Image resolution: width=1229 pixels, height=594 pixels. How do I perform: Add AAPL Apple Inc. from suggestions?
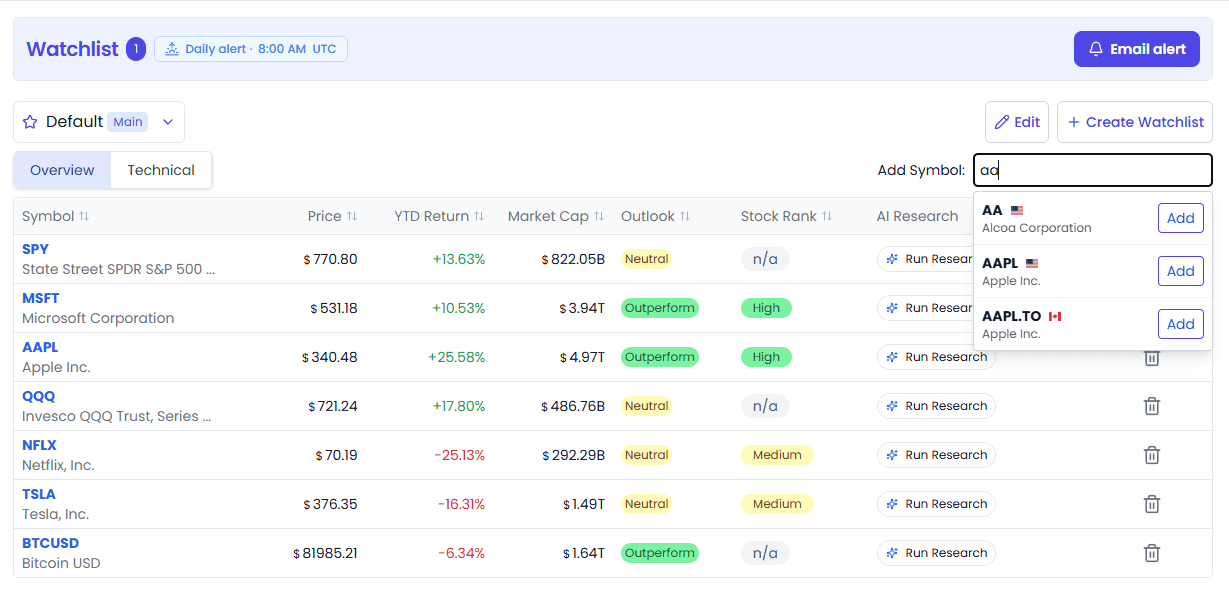pos(1181,271)
